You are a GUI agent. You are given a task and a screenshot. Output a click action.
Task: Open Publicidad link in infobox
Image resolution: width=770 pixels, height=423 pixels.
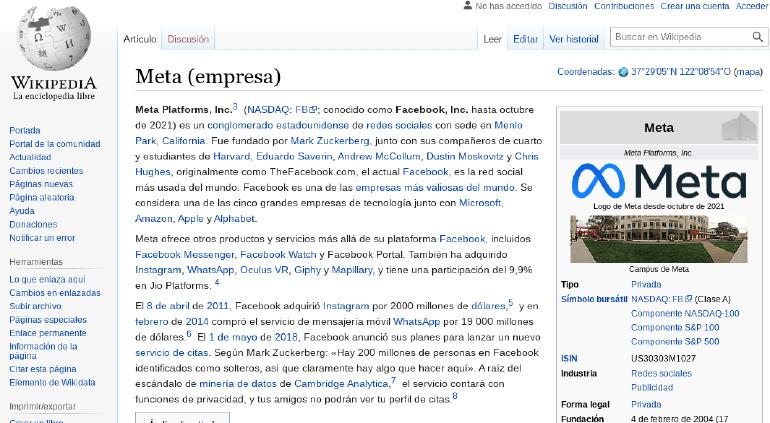click(x=652, y=388)
